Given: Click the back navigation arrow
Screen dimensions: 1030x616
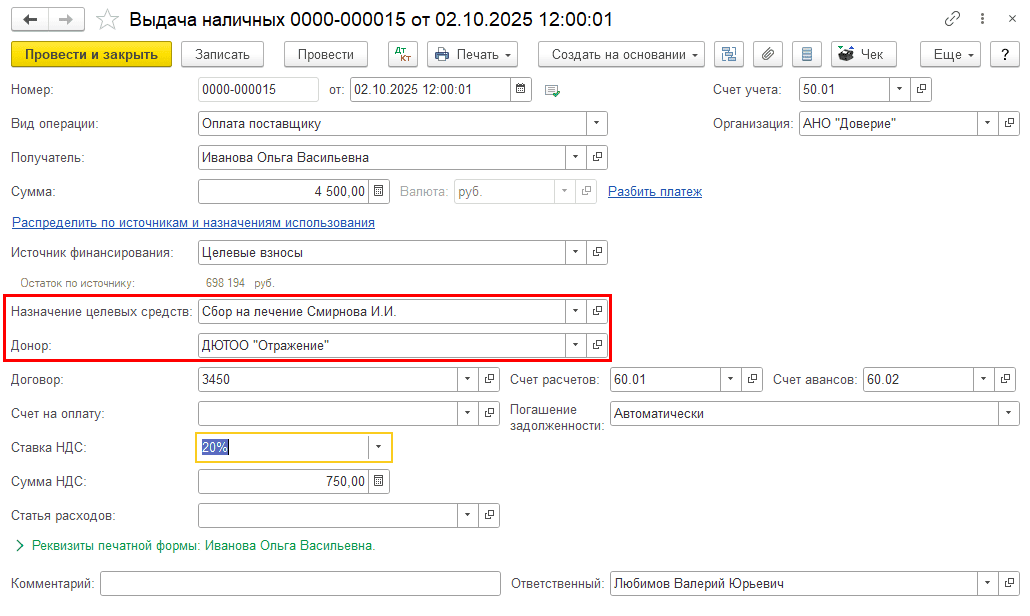Looking at the screenshot, I should tap(32, 20).
